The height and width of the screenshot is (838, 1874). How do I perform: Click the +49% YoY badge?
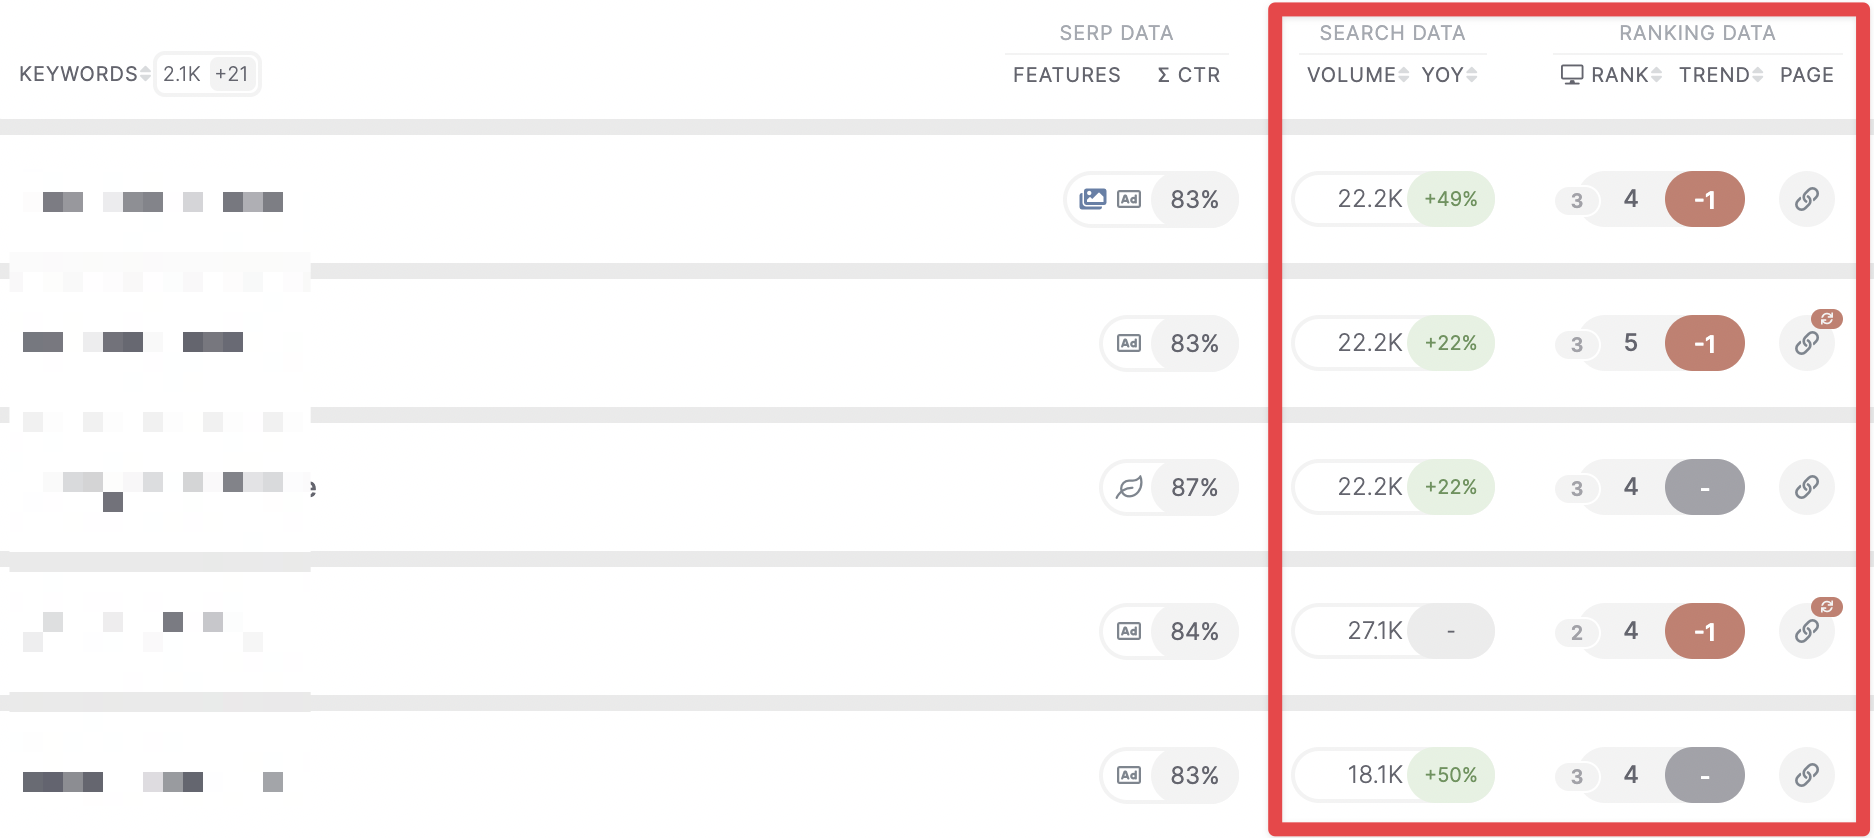tap(1451, 199)
